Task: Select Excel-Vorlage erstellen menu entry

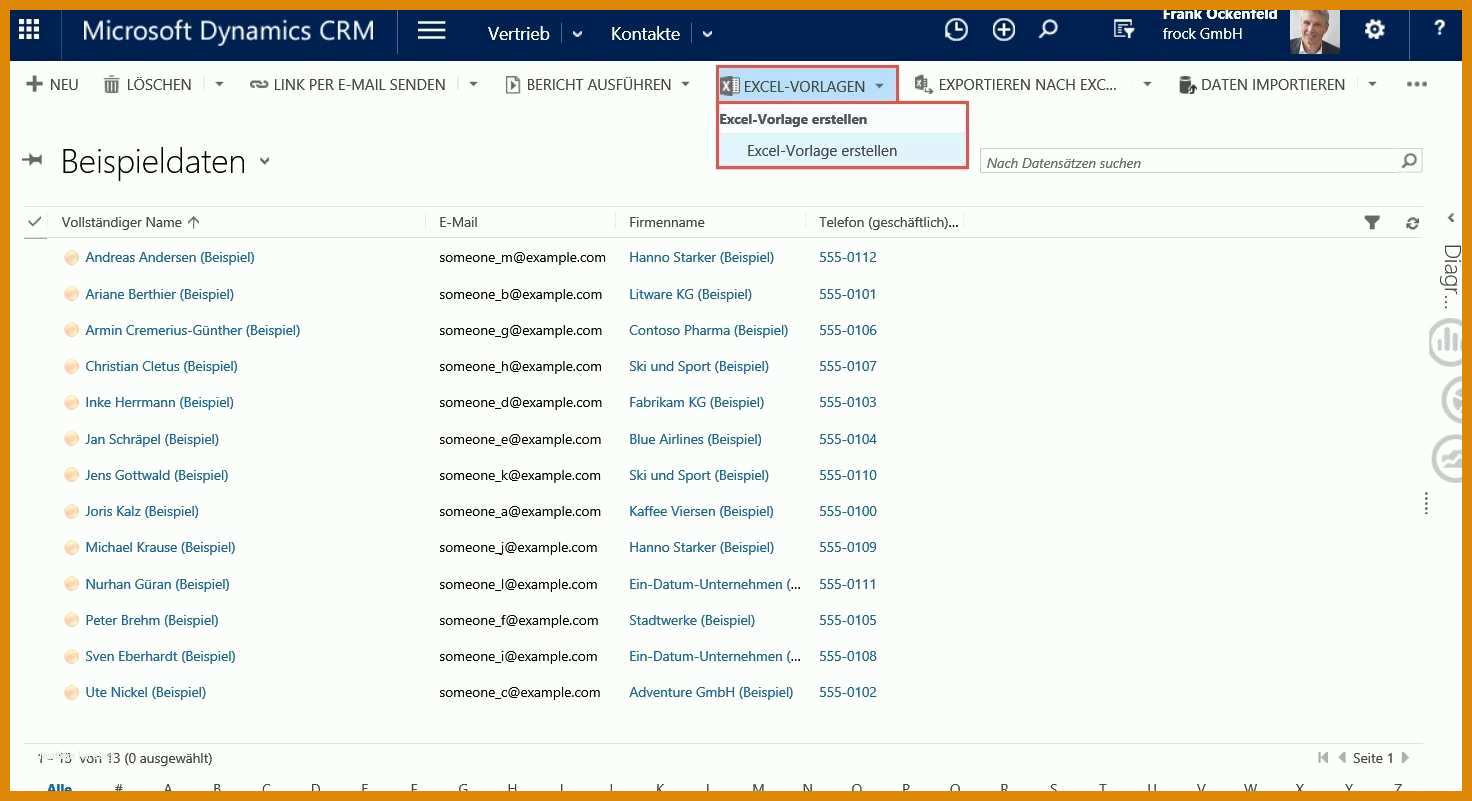Action: (x=842, y=151)
